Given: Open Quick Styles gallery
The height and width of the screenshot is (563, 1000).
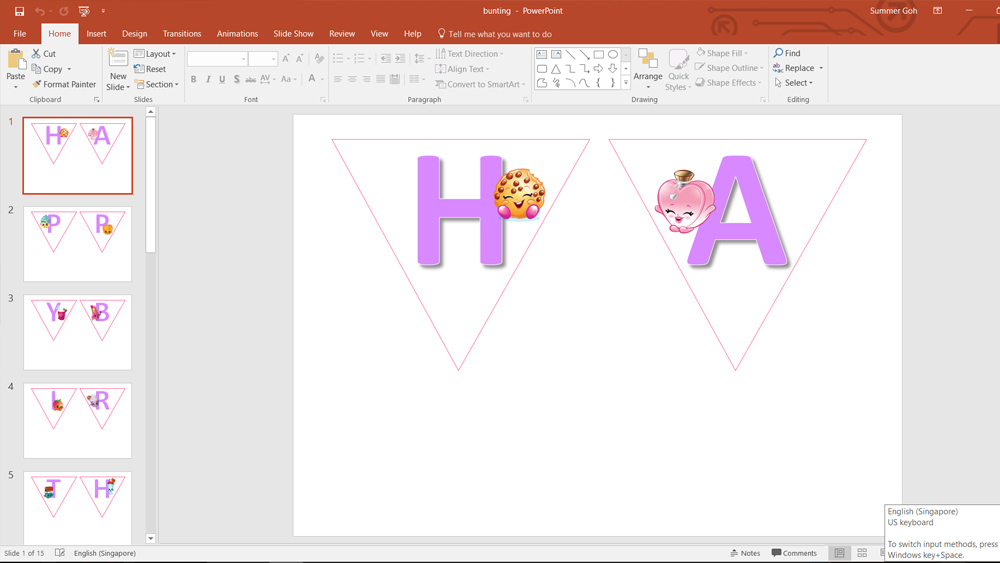Looking at the screenshot, I should 679,70.
